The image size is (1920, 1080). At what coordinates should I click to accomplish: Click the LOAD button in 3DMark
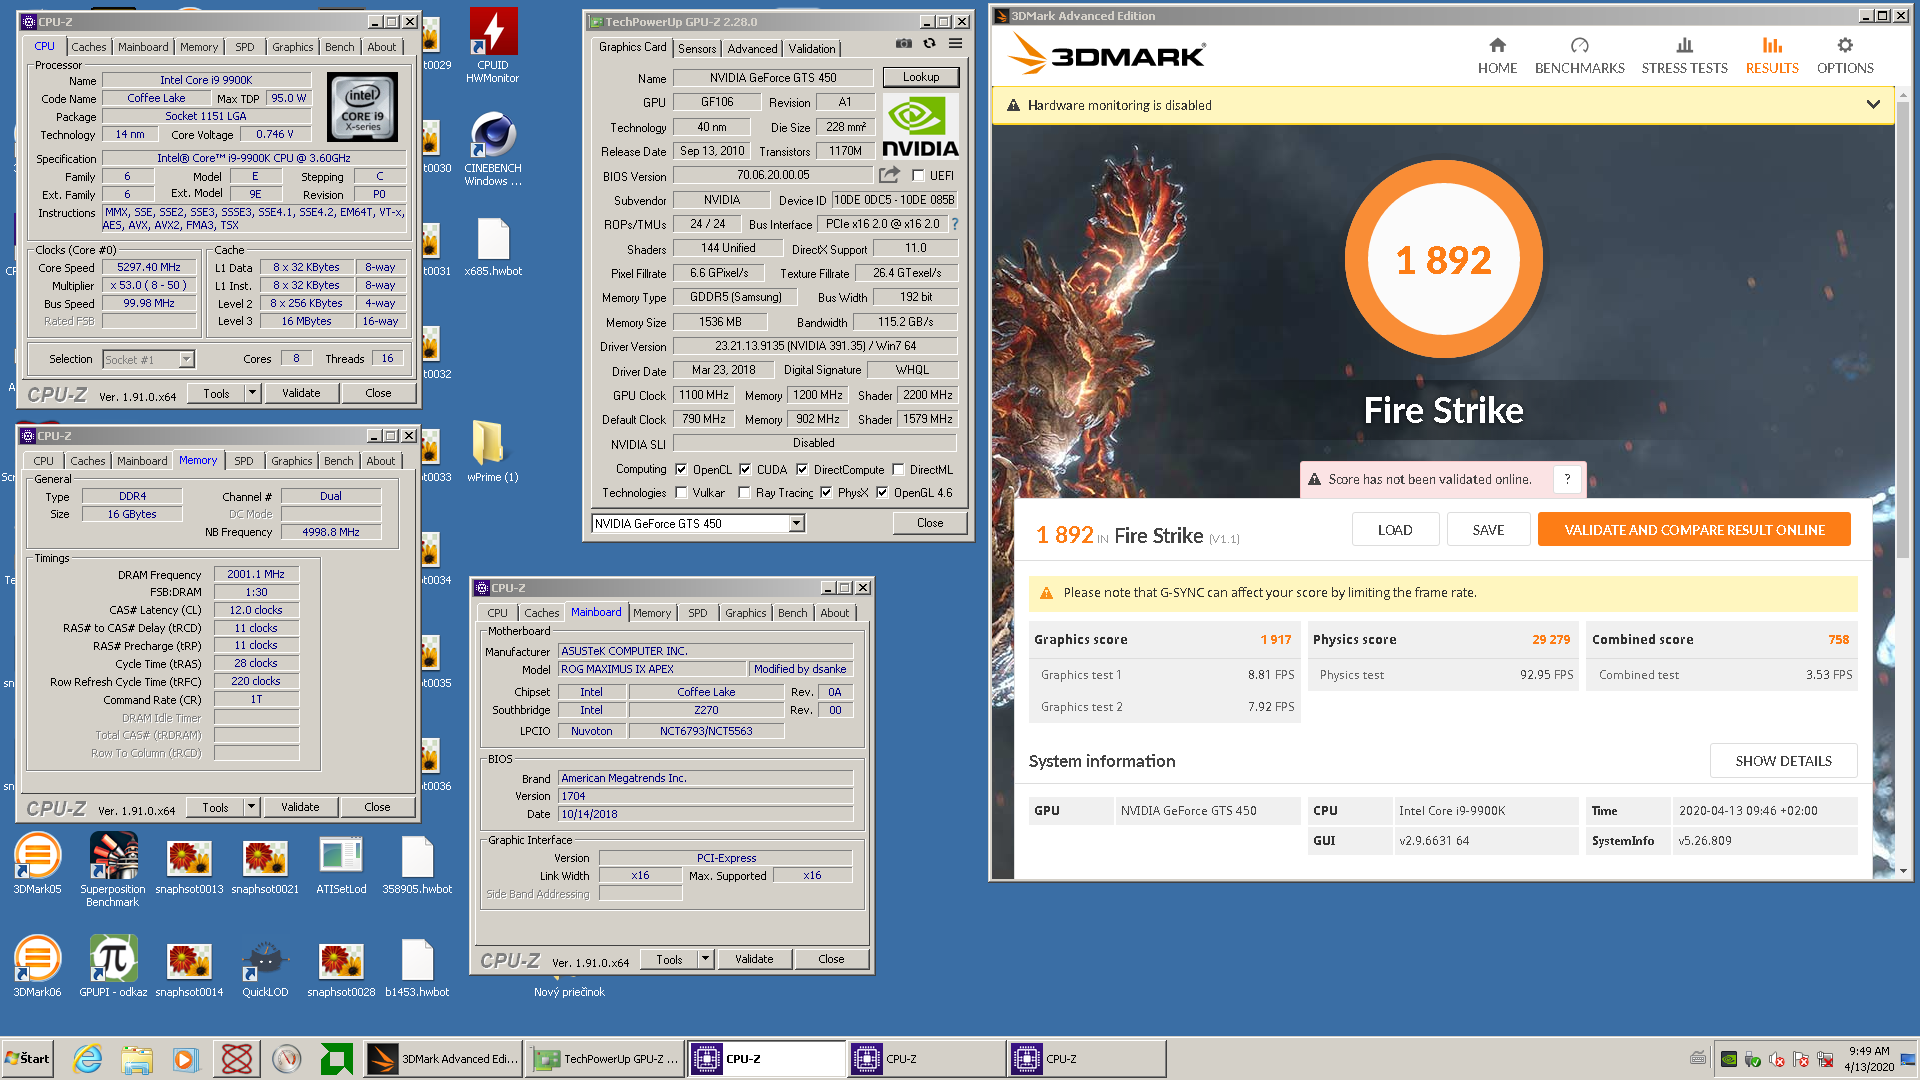click(x=1395, y=530)
